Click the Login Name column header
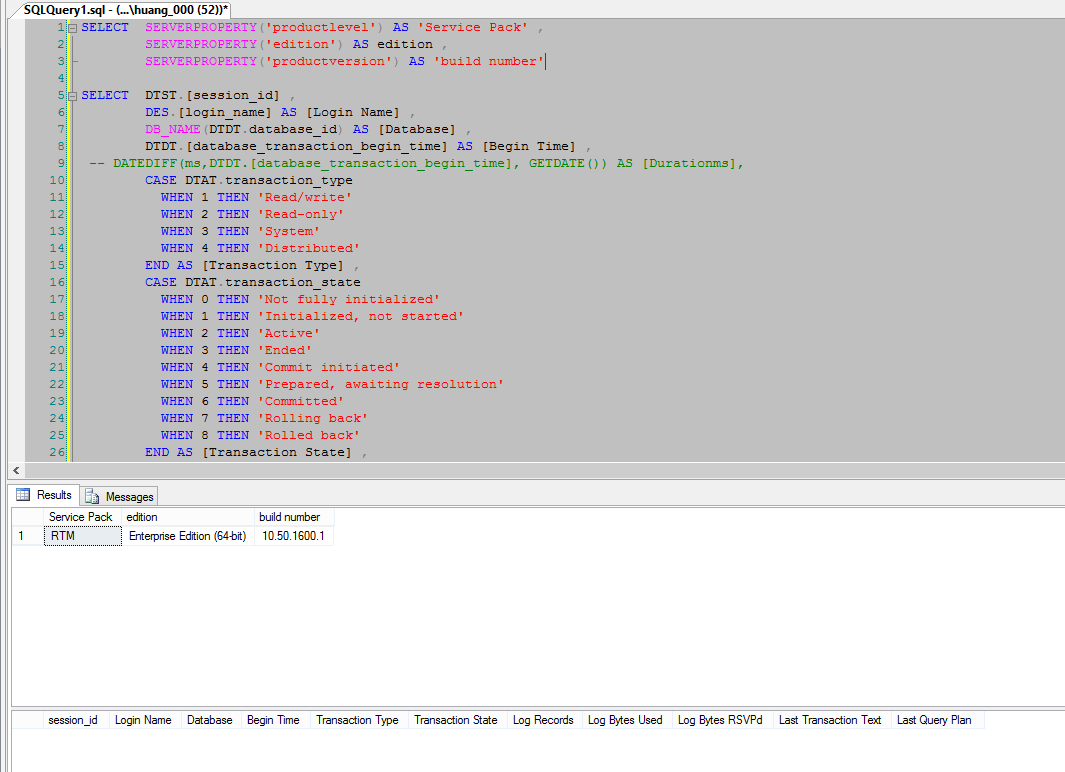Screen dimensions: 1065x772 [143, 720]
